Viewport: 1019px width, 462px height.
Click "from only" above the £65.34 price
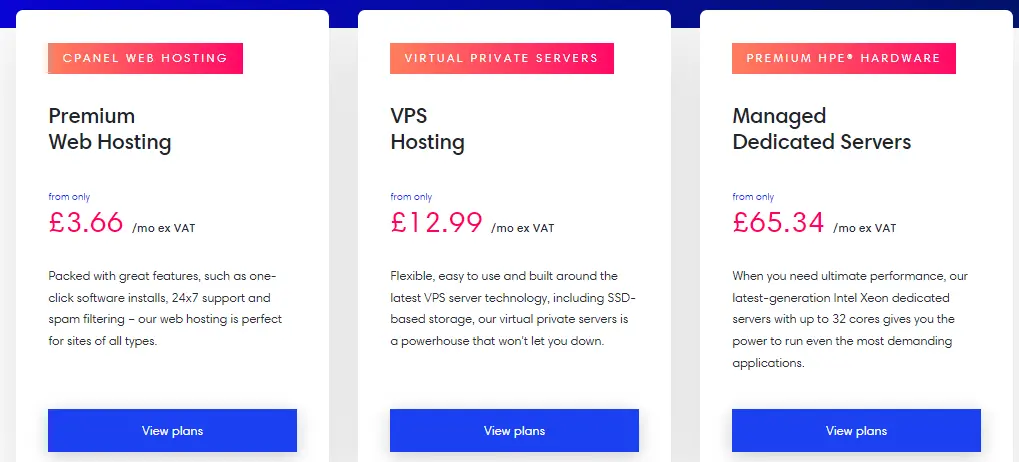(753, 197)
